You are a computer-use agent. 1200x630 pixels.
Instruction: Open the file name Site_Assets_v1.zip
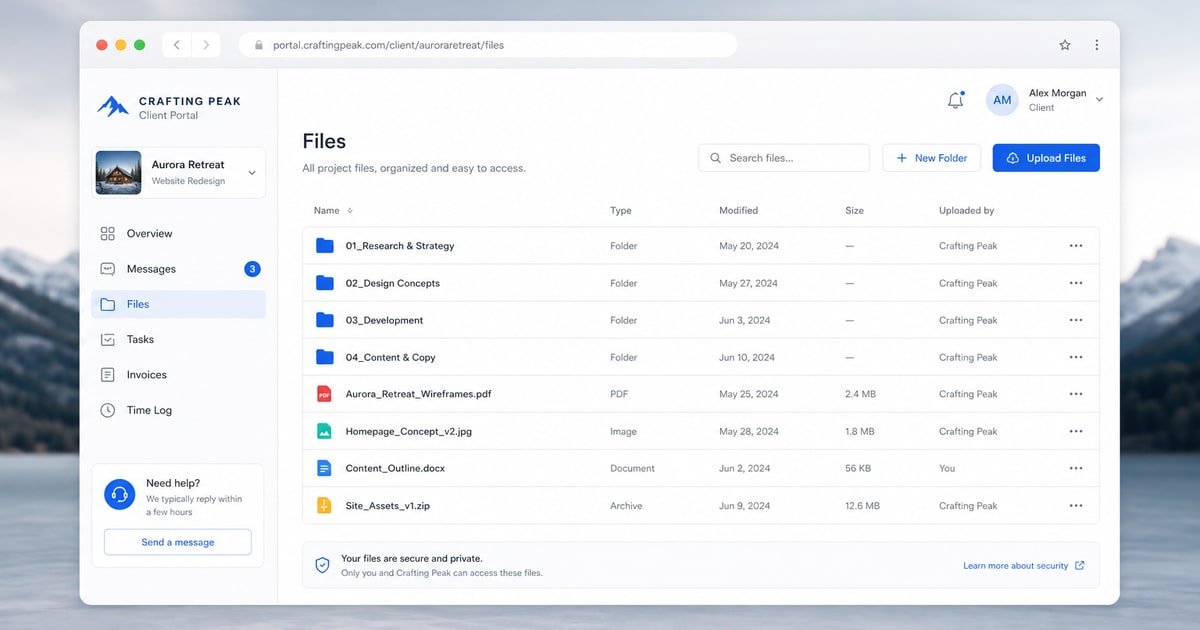[x=387, y=506]
